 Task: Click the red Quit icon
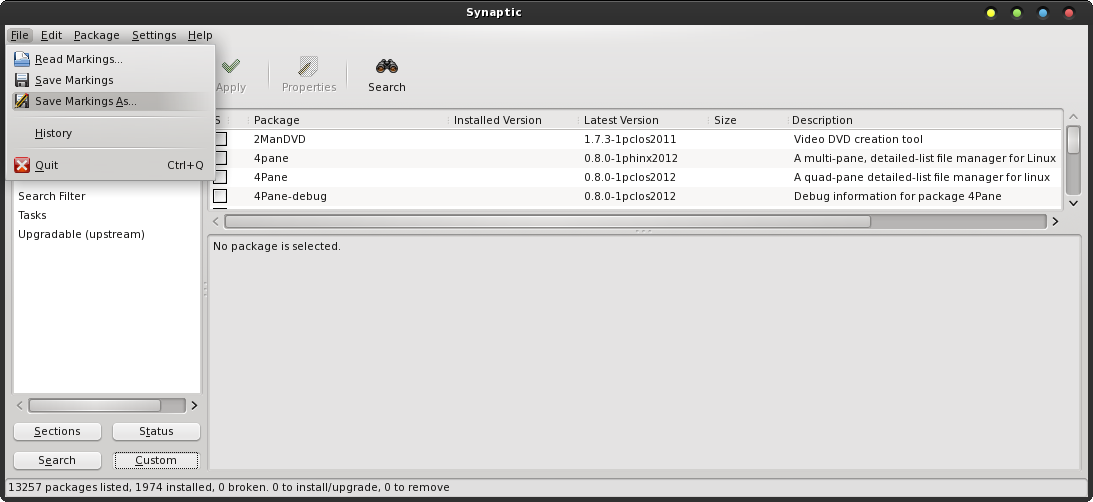tap(22, 165)
